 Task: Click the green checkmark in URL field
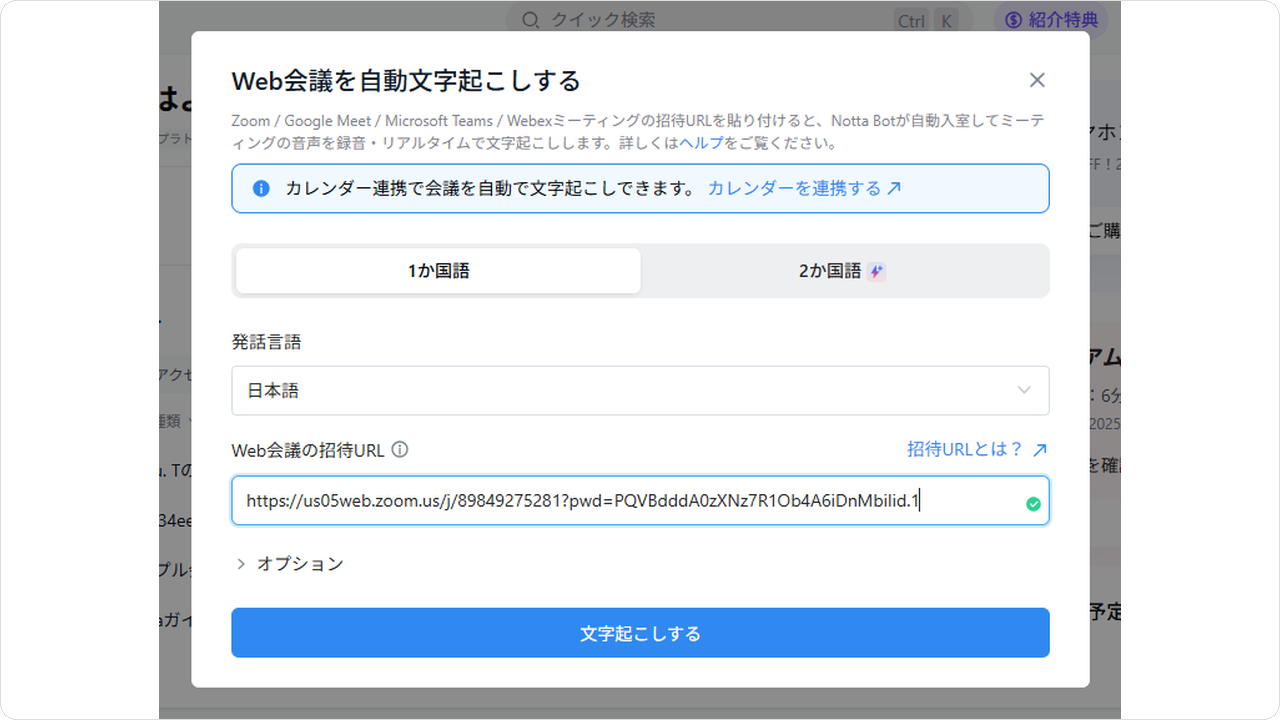point(1033,504)
